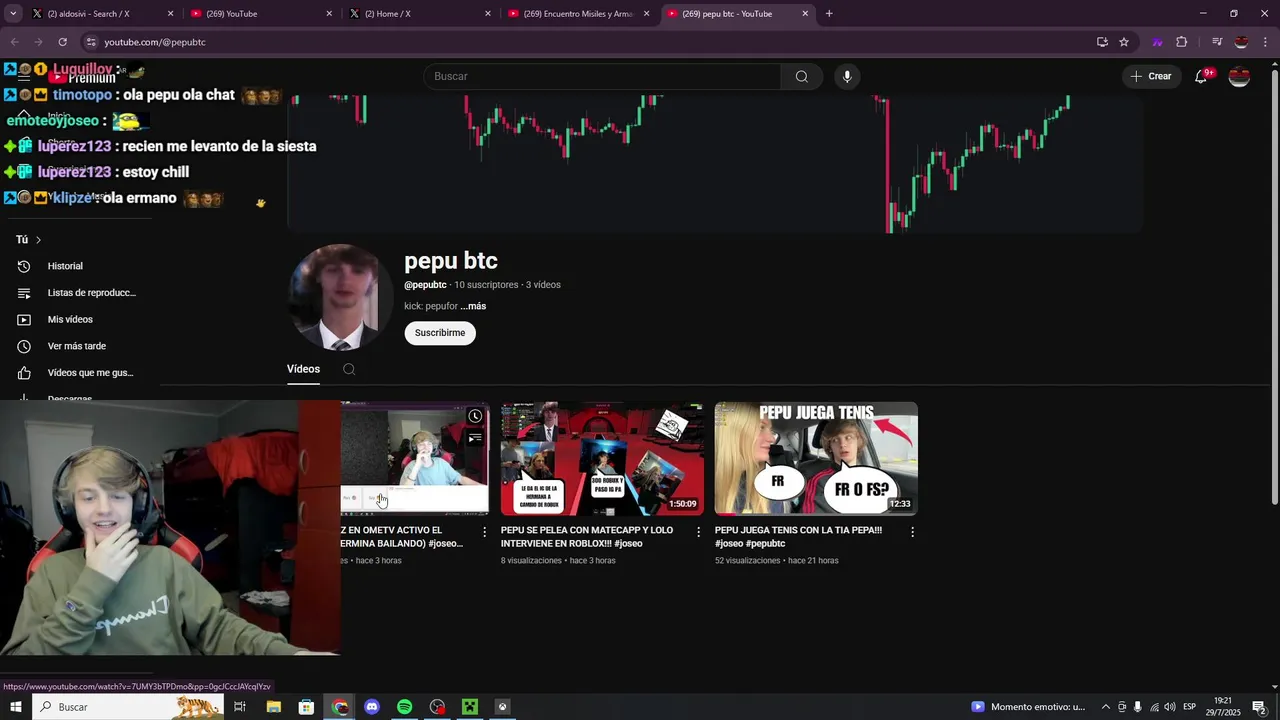Click the @pepubtc channel handle text

[x=425, y=285]
